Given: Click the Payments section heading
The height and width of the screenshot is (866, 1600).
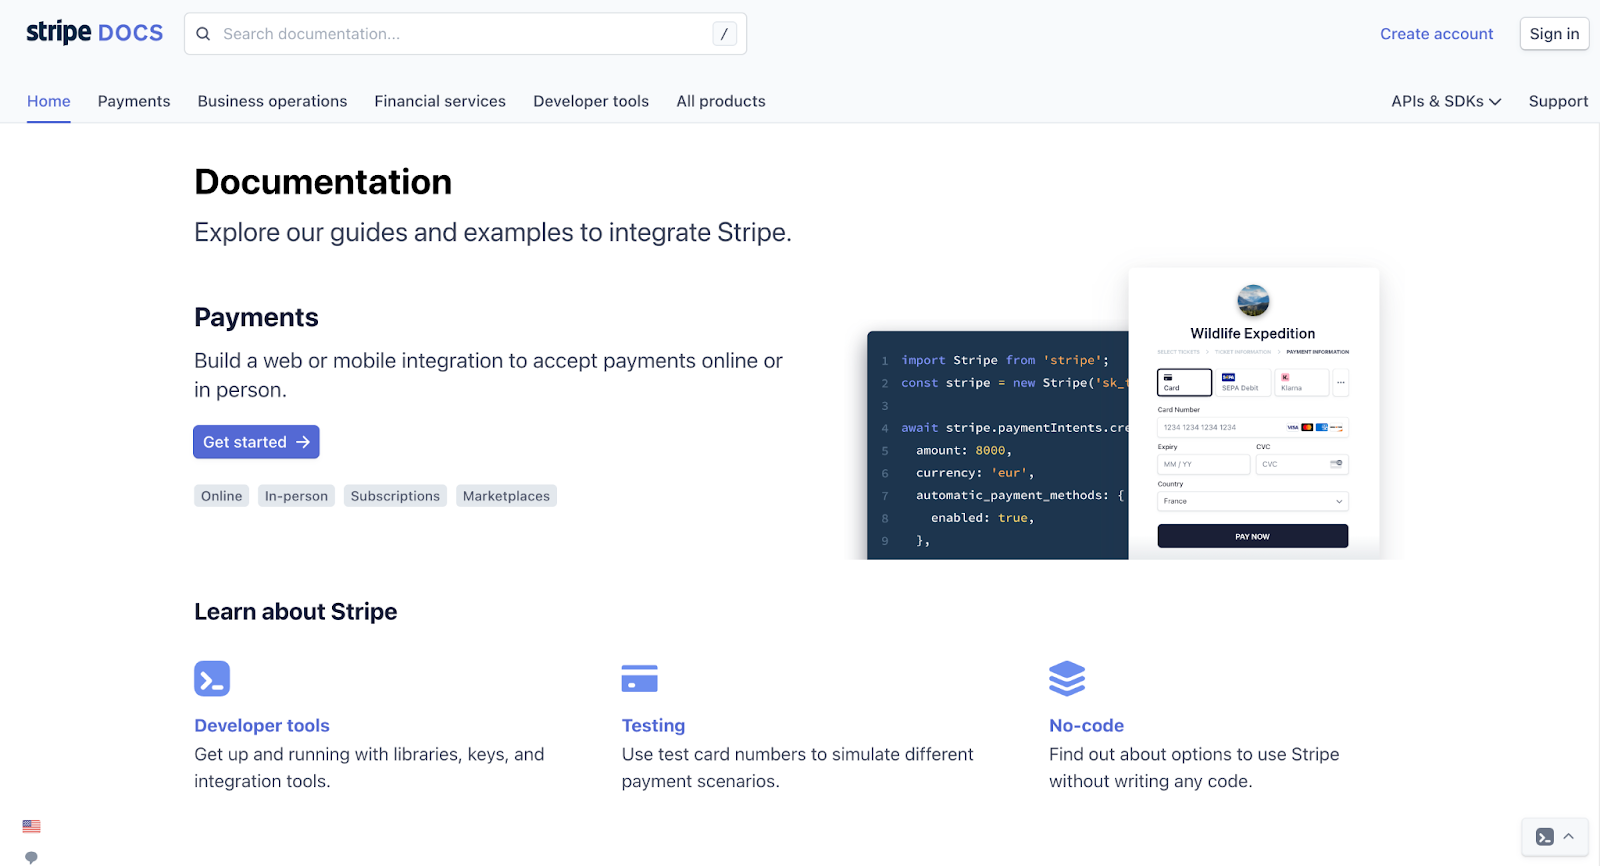Looking at the screenshot, I should (256, 317).
